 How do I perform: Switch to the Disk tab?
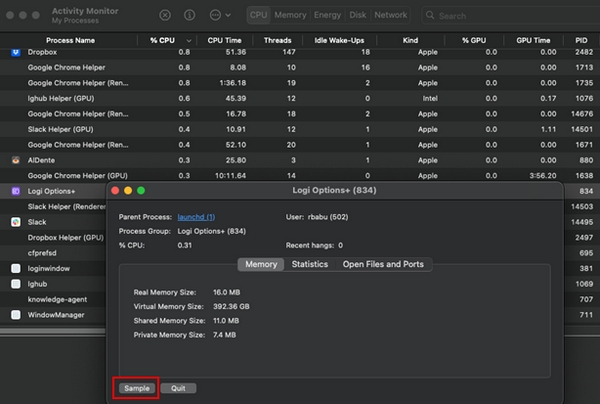click(x=358, y=15)
